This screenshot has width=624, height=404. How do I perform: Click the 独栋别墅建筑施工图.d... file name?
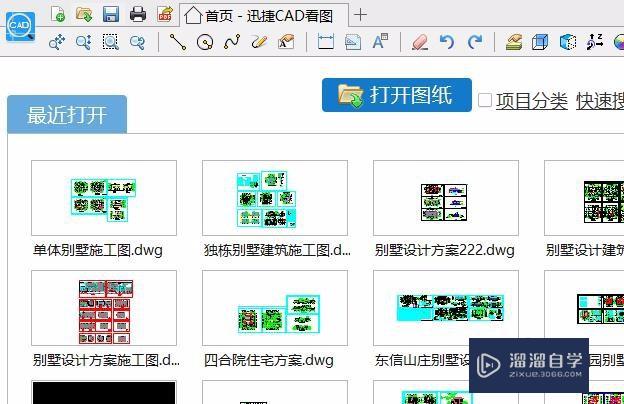277,250
